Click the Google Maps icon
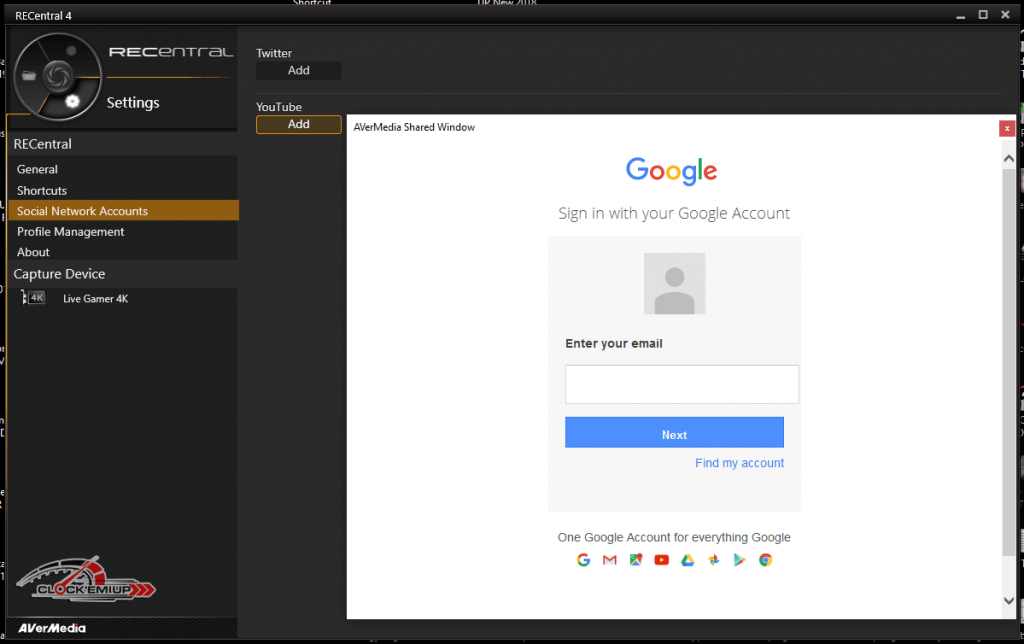 pyautogui.click(x=635, y=560)
